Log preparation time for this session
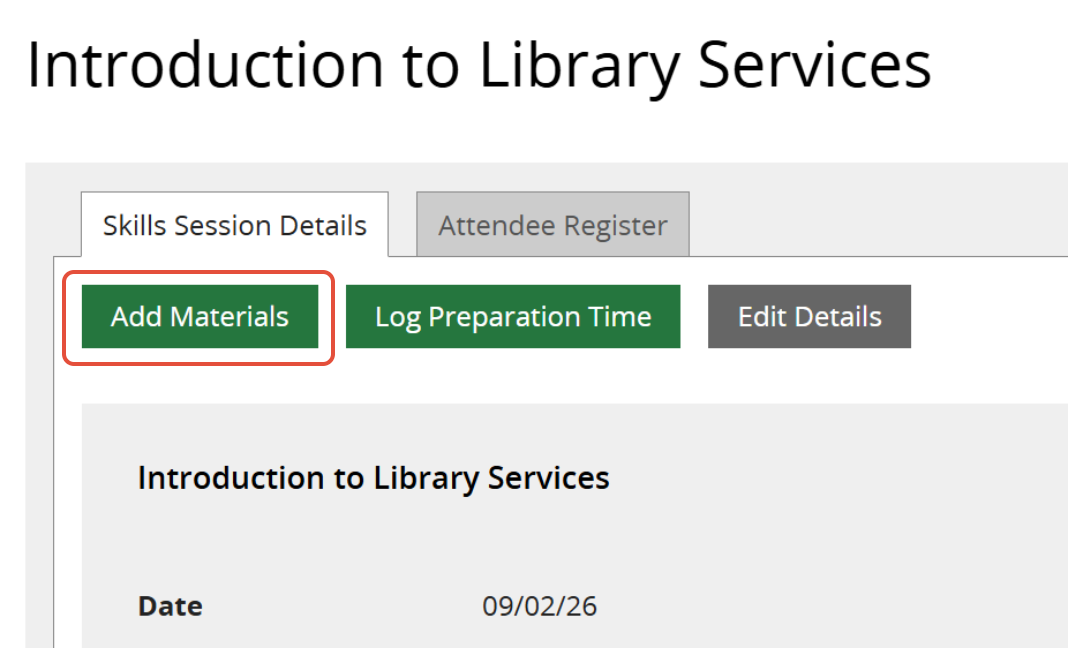 point(513,317)
